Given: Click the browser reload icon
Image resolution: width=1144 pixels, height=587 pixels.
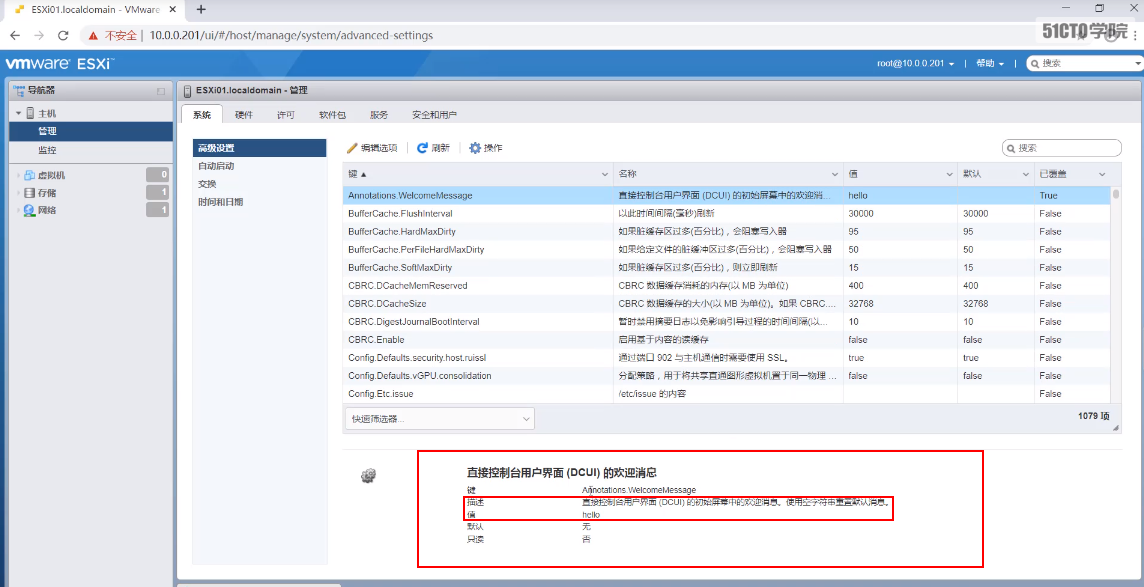Looking at the screenshot, I should tap(63, 35).
